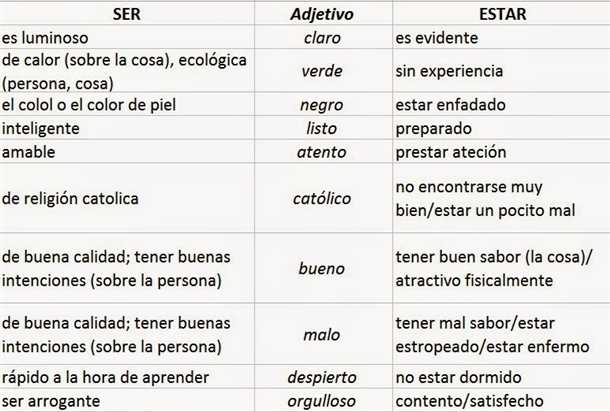
Task: Click the ESTAR column header
Action: point(501,14)
